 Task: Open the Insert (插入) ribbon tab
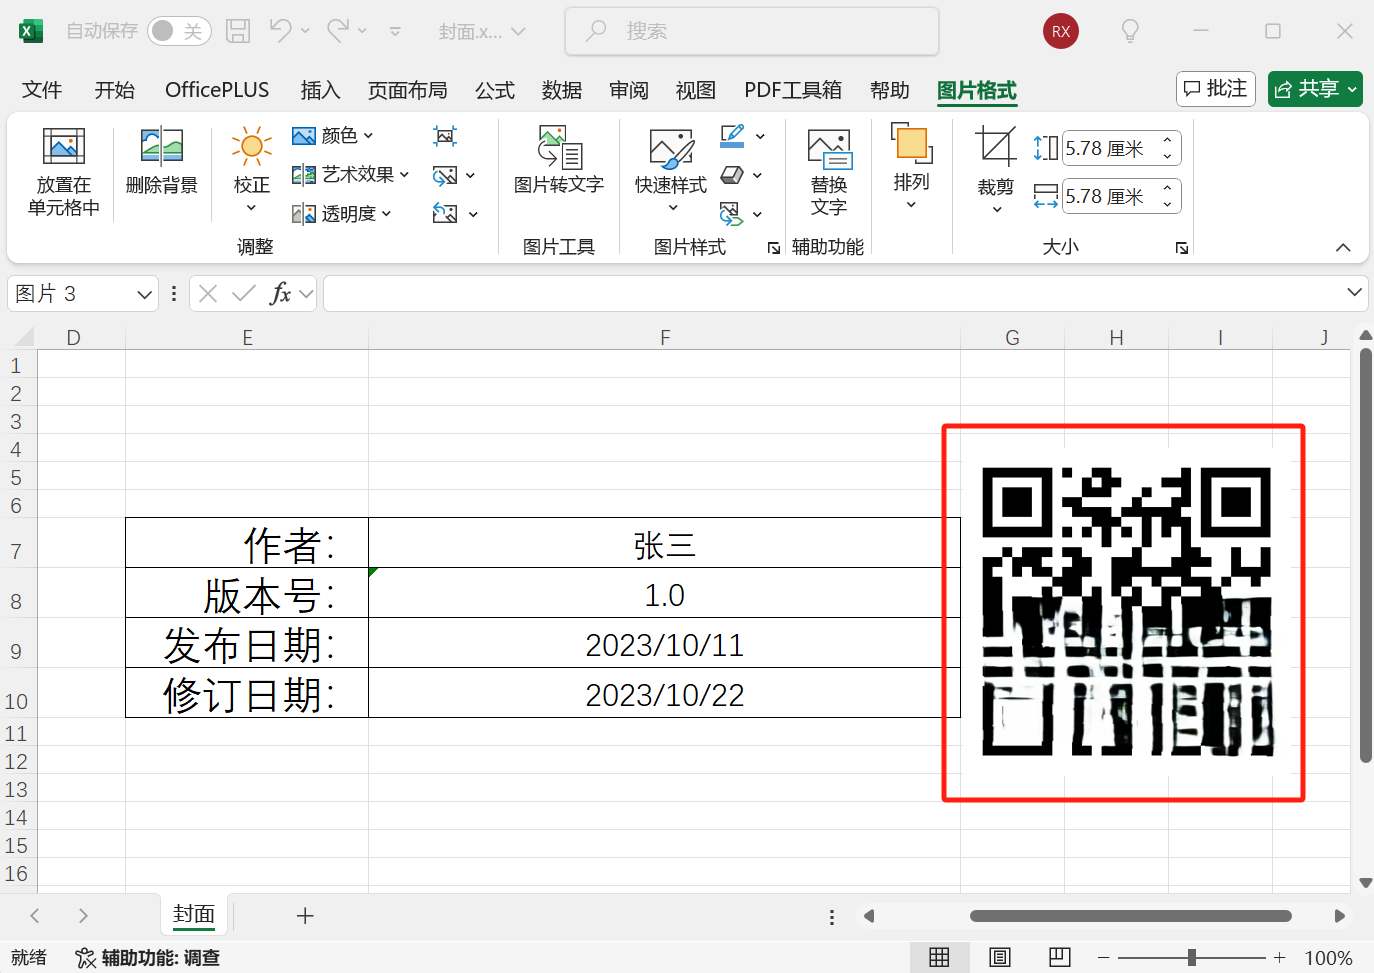tap(320, 90)
